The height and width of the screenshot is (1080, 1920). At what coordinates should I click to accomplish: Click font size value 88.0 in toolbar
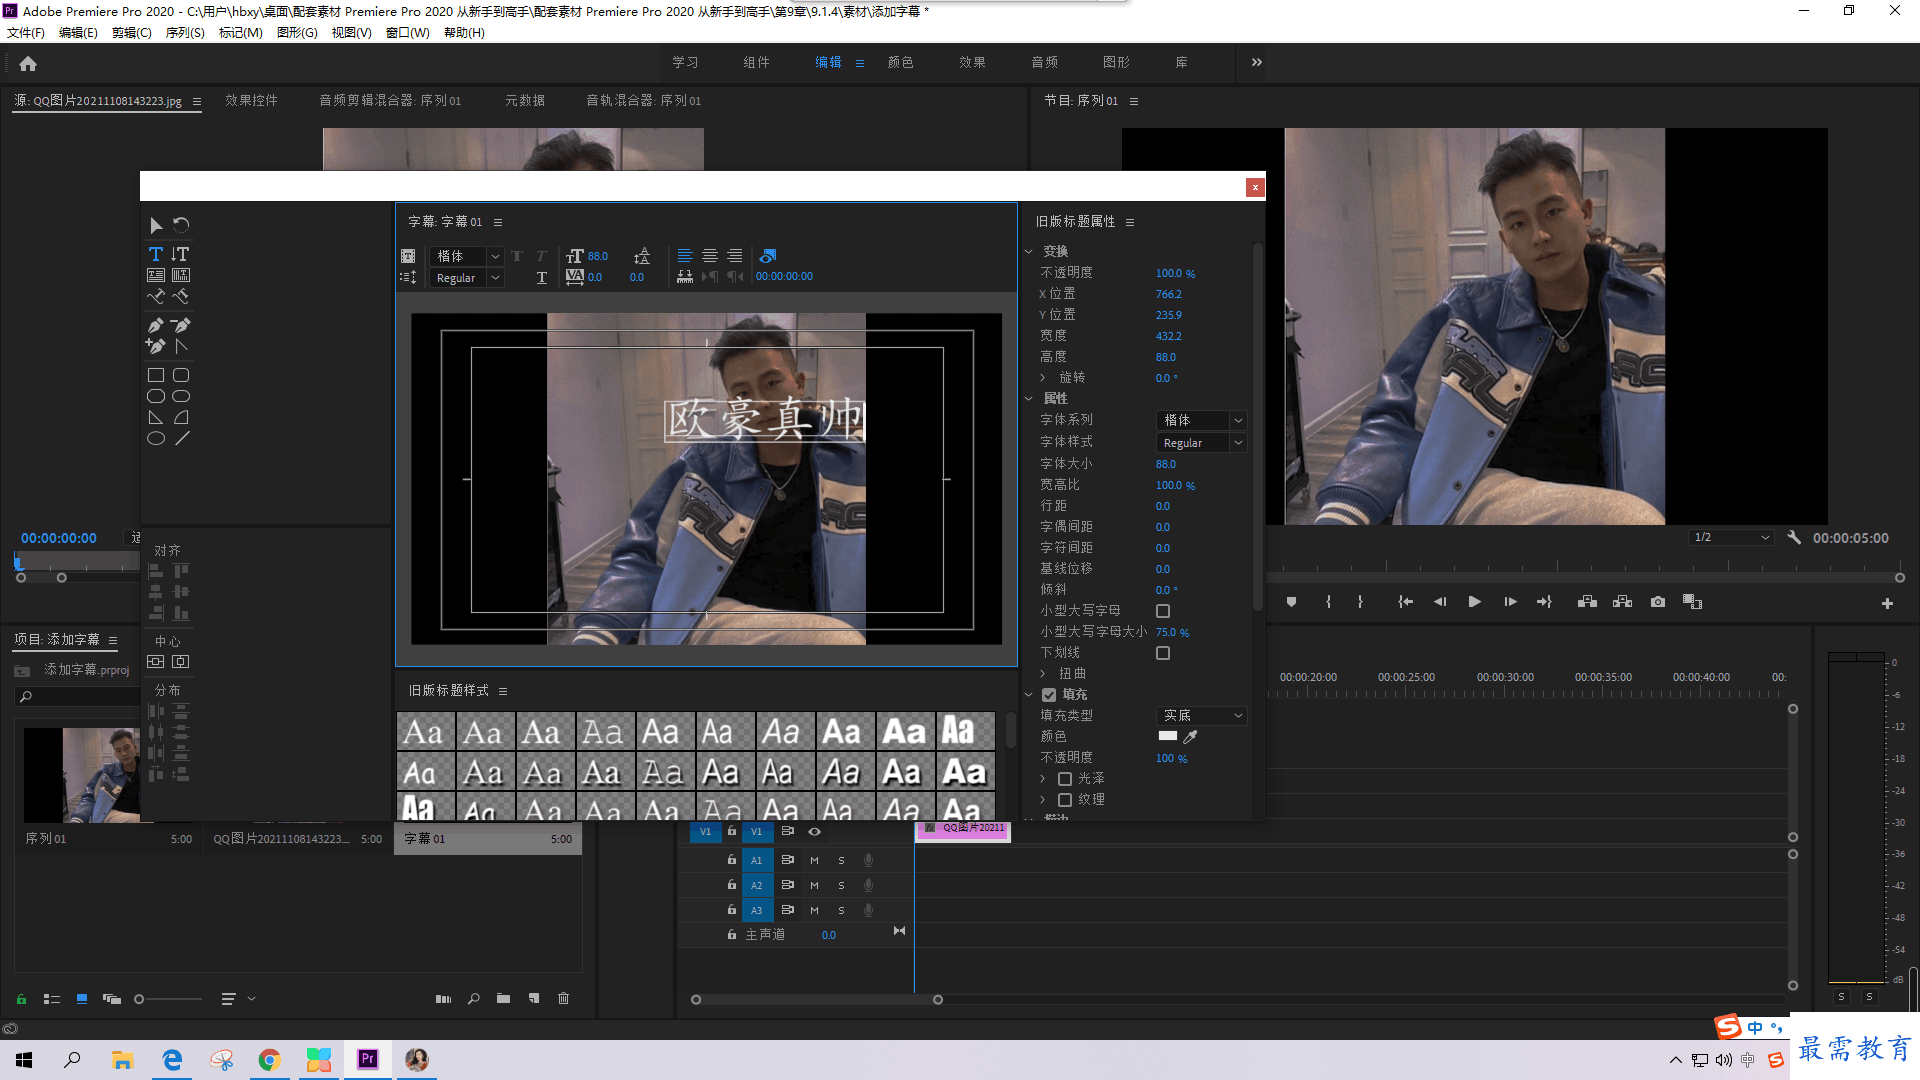pyautogui.click(x=598, y=257)
